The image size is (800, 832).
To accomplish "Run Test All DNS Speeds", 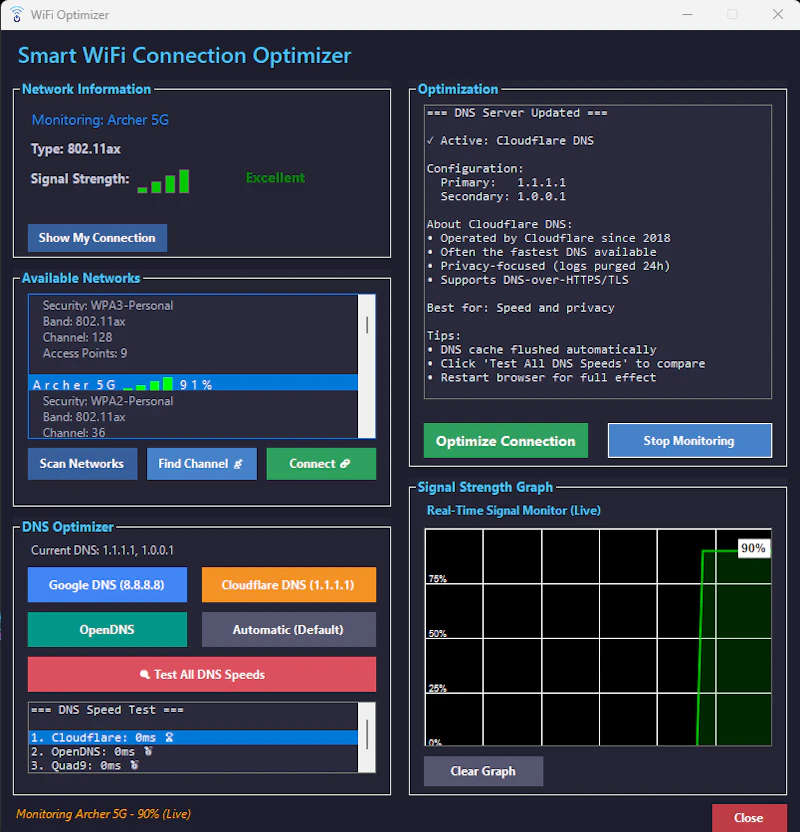I will pos(202,674).
